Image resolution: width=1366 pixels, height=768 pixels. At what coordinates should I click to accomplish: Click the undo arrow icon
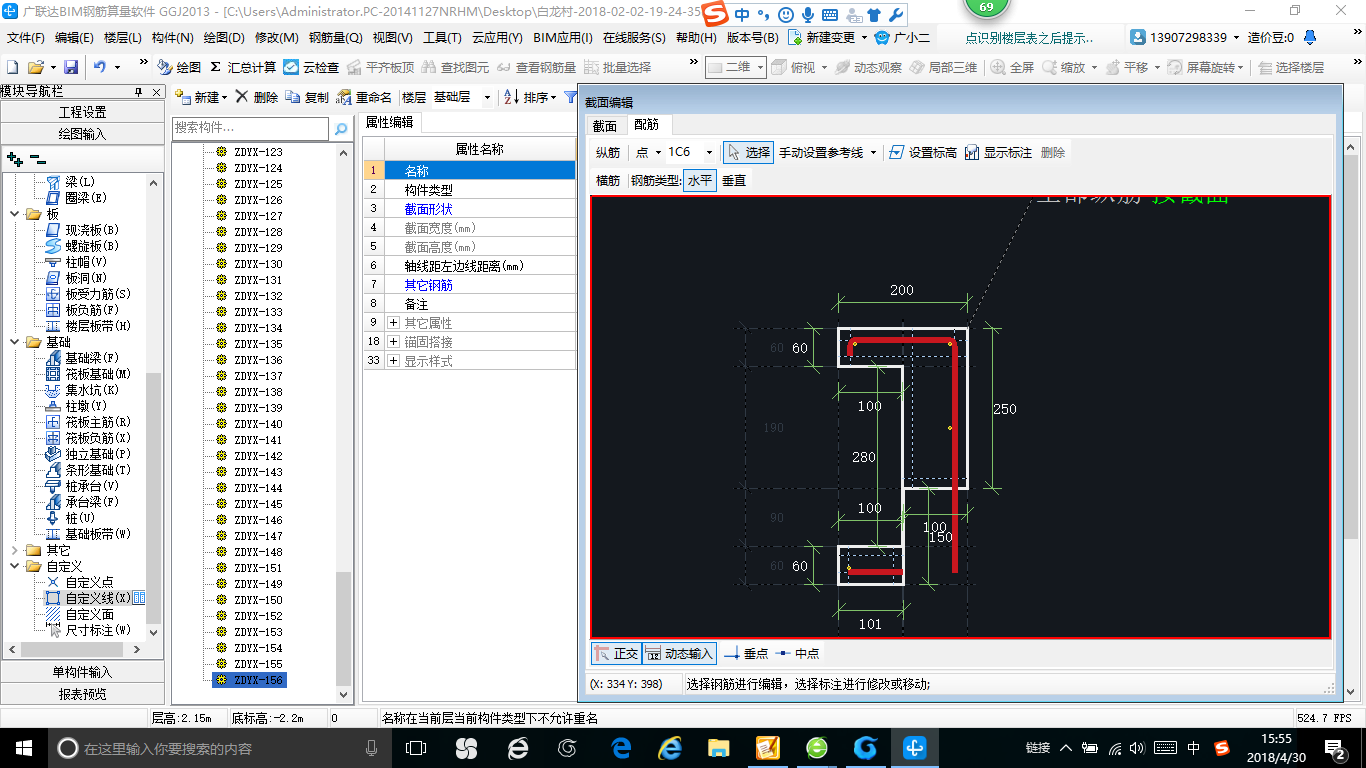100,67
